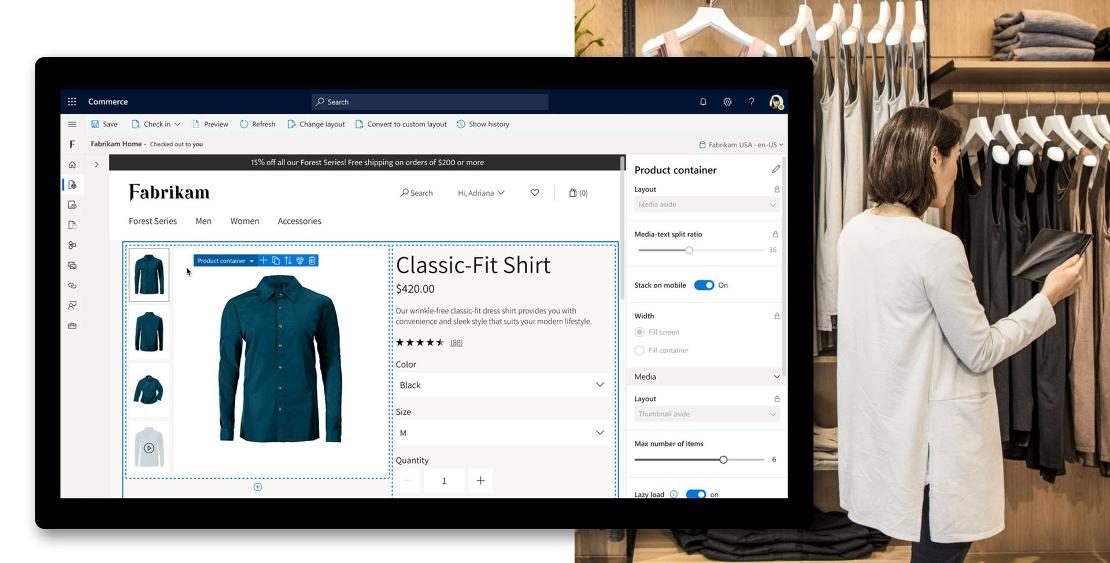Select the folded shirt third thumbnail
The width and height of the screenshot is (1110, 563).
149,389
